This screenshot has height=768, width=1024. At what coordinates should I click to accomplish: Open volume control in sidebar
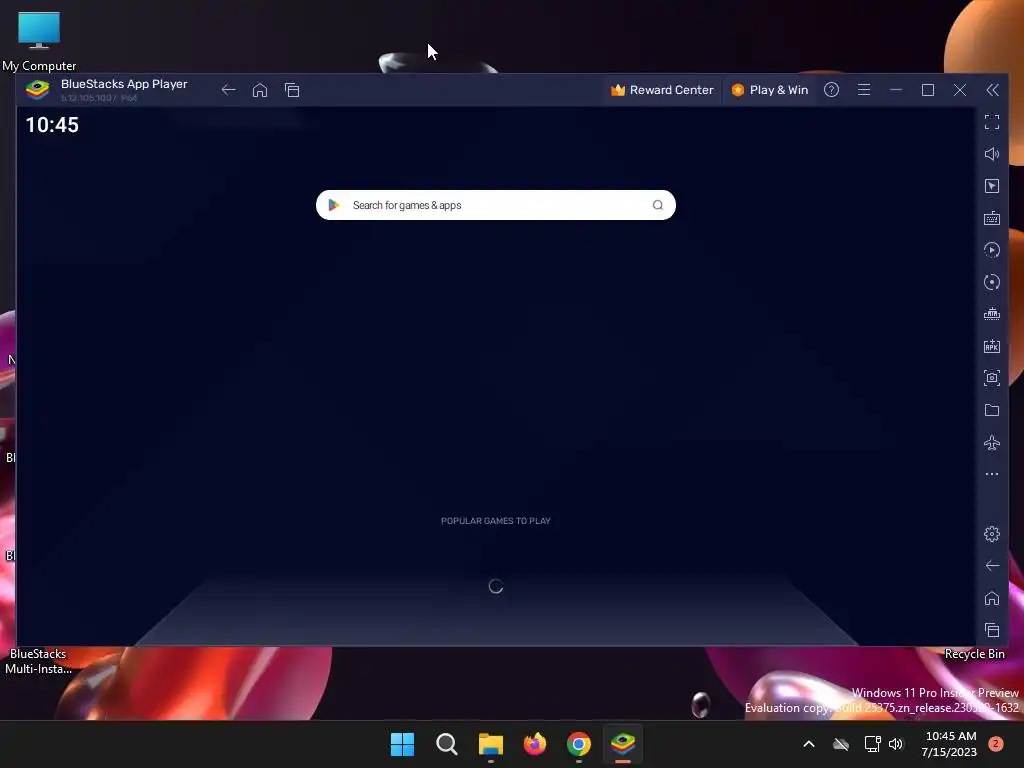(x=992, y=154)
